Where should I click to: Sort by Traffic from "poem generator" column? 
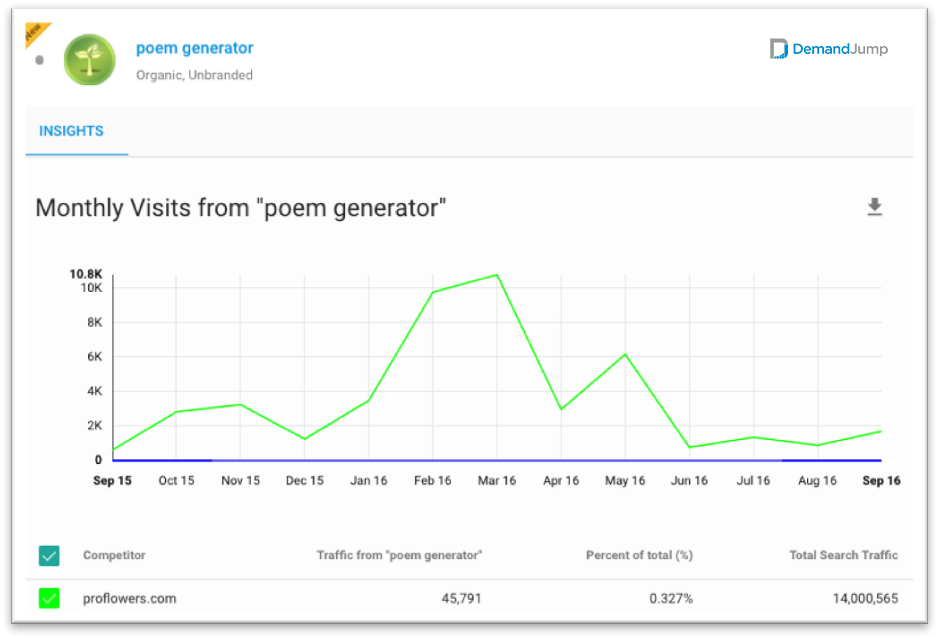(x=399, y=555)
